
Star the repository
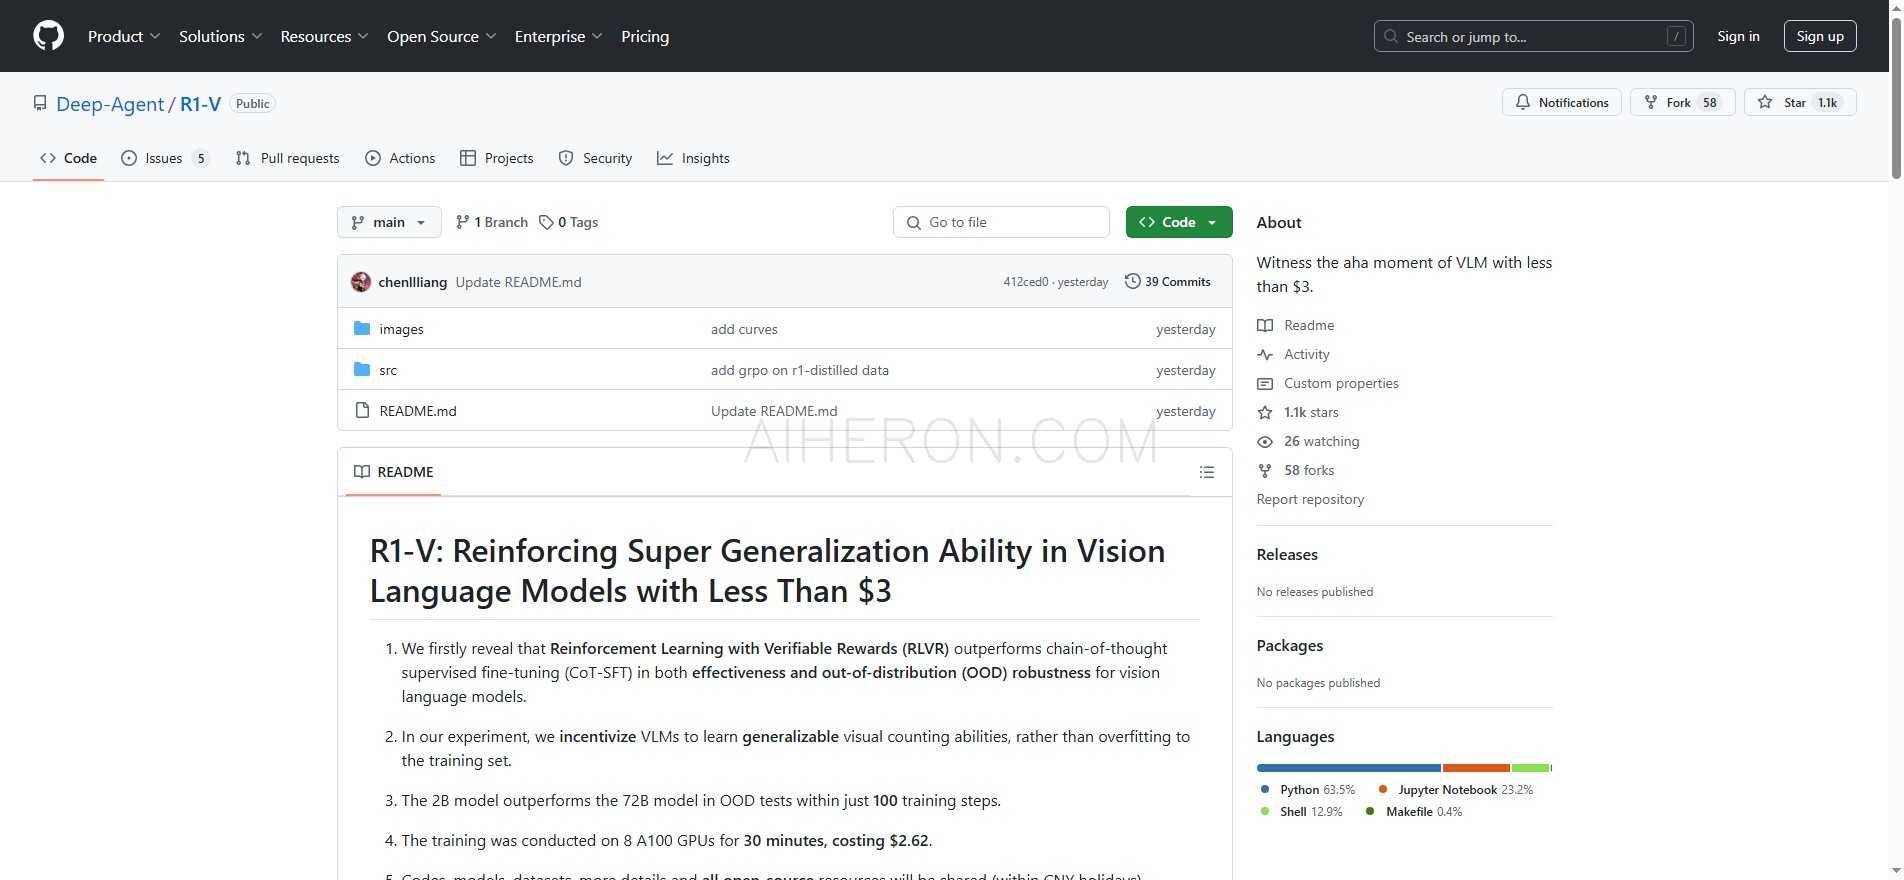click(1800, 102)
